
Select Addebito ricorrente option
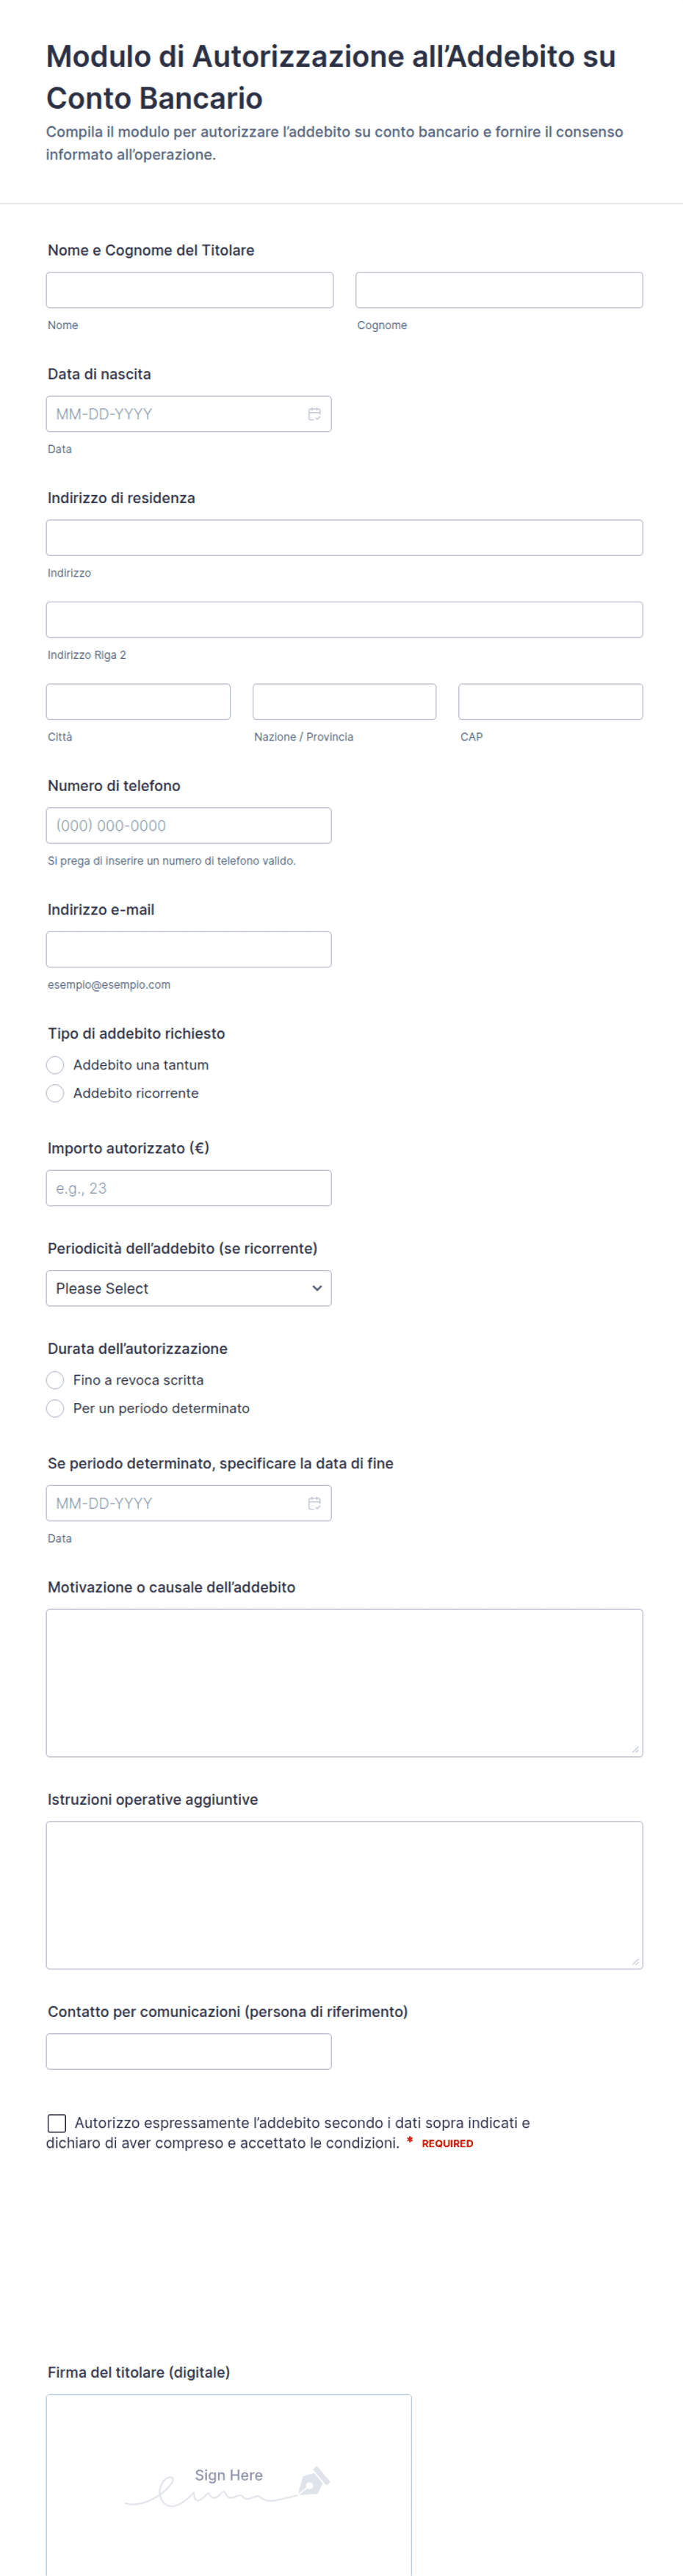(55, 1093)
